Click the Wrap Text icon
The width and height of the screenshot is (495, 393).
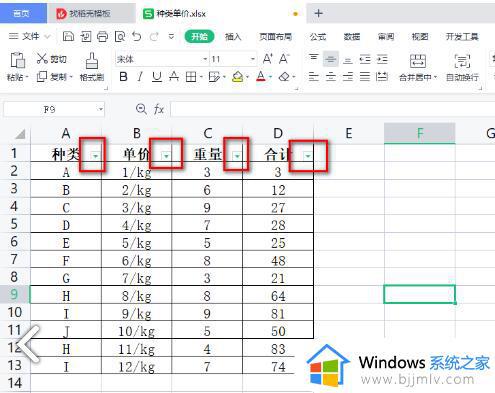pyautogui.click(x=462, y=61)
